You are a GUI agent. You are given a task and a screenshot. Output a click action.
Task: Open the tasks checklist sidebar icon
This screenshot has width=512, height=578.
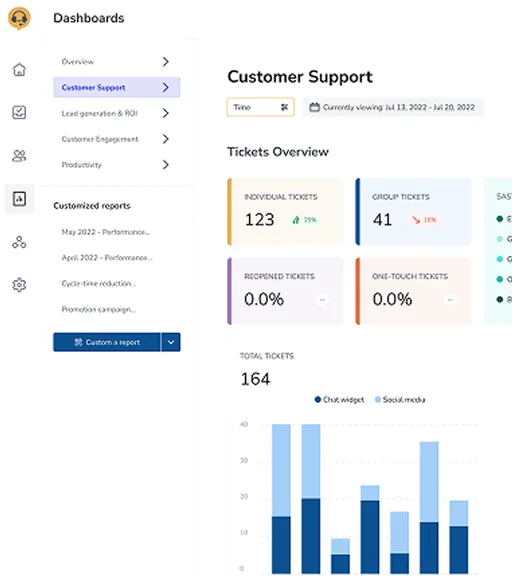tap(19, 112)
